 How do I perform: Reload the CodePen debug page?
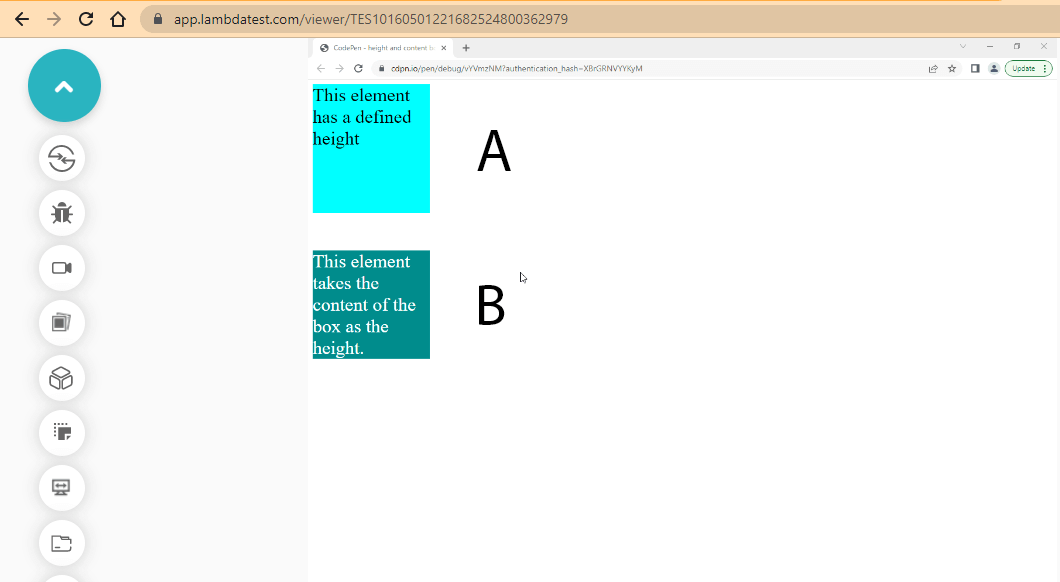358,68
